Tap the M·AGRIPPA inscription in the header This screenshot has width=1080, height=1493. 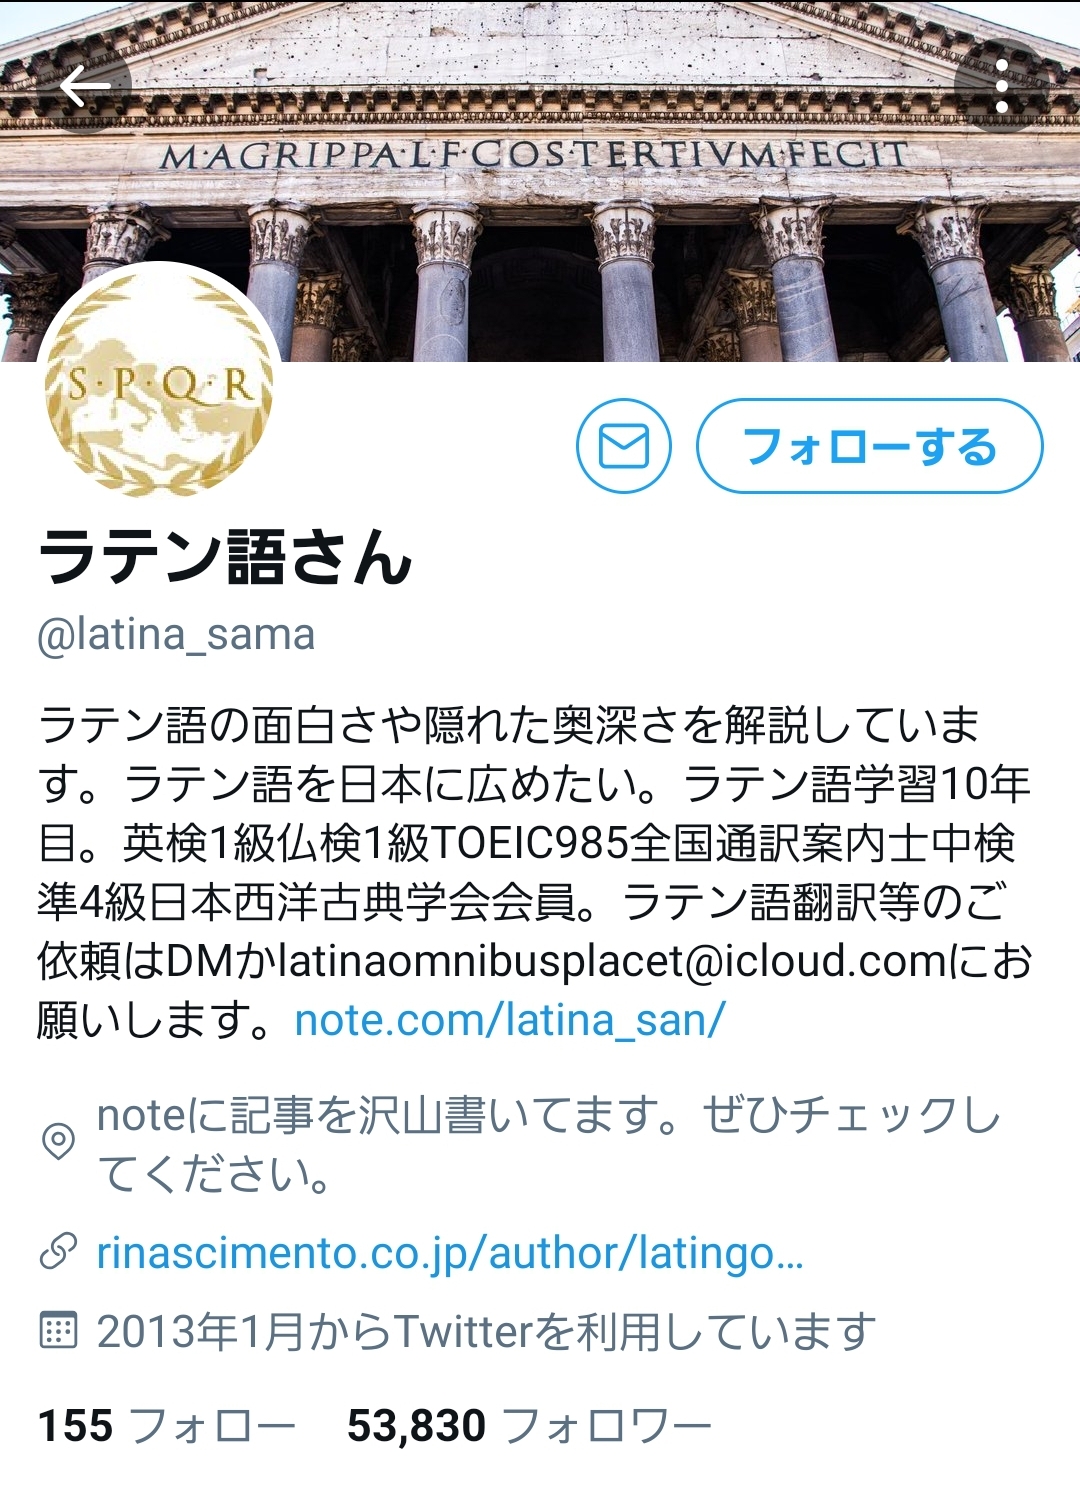tap(534, 156)
